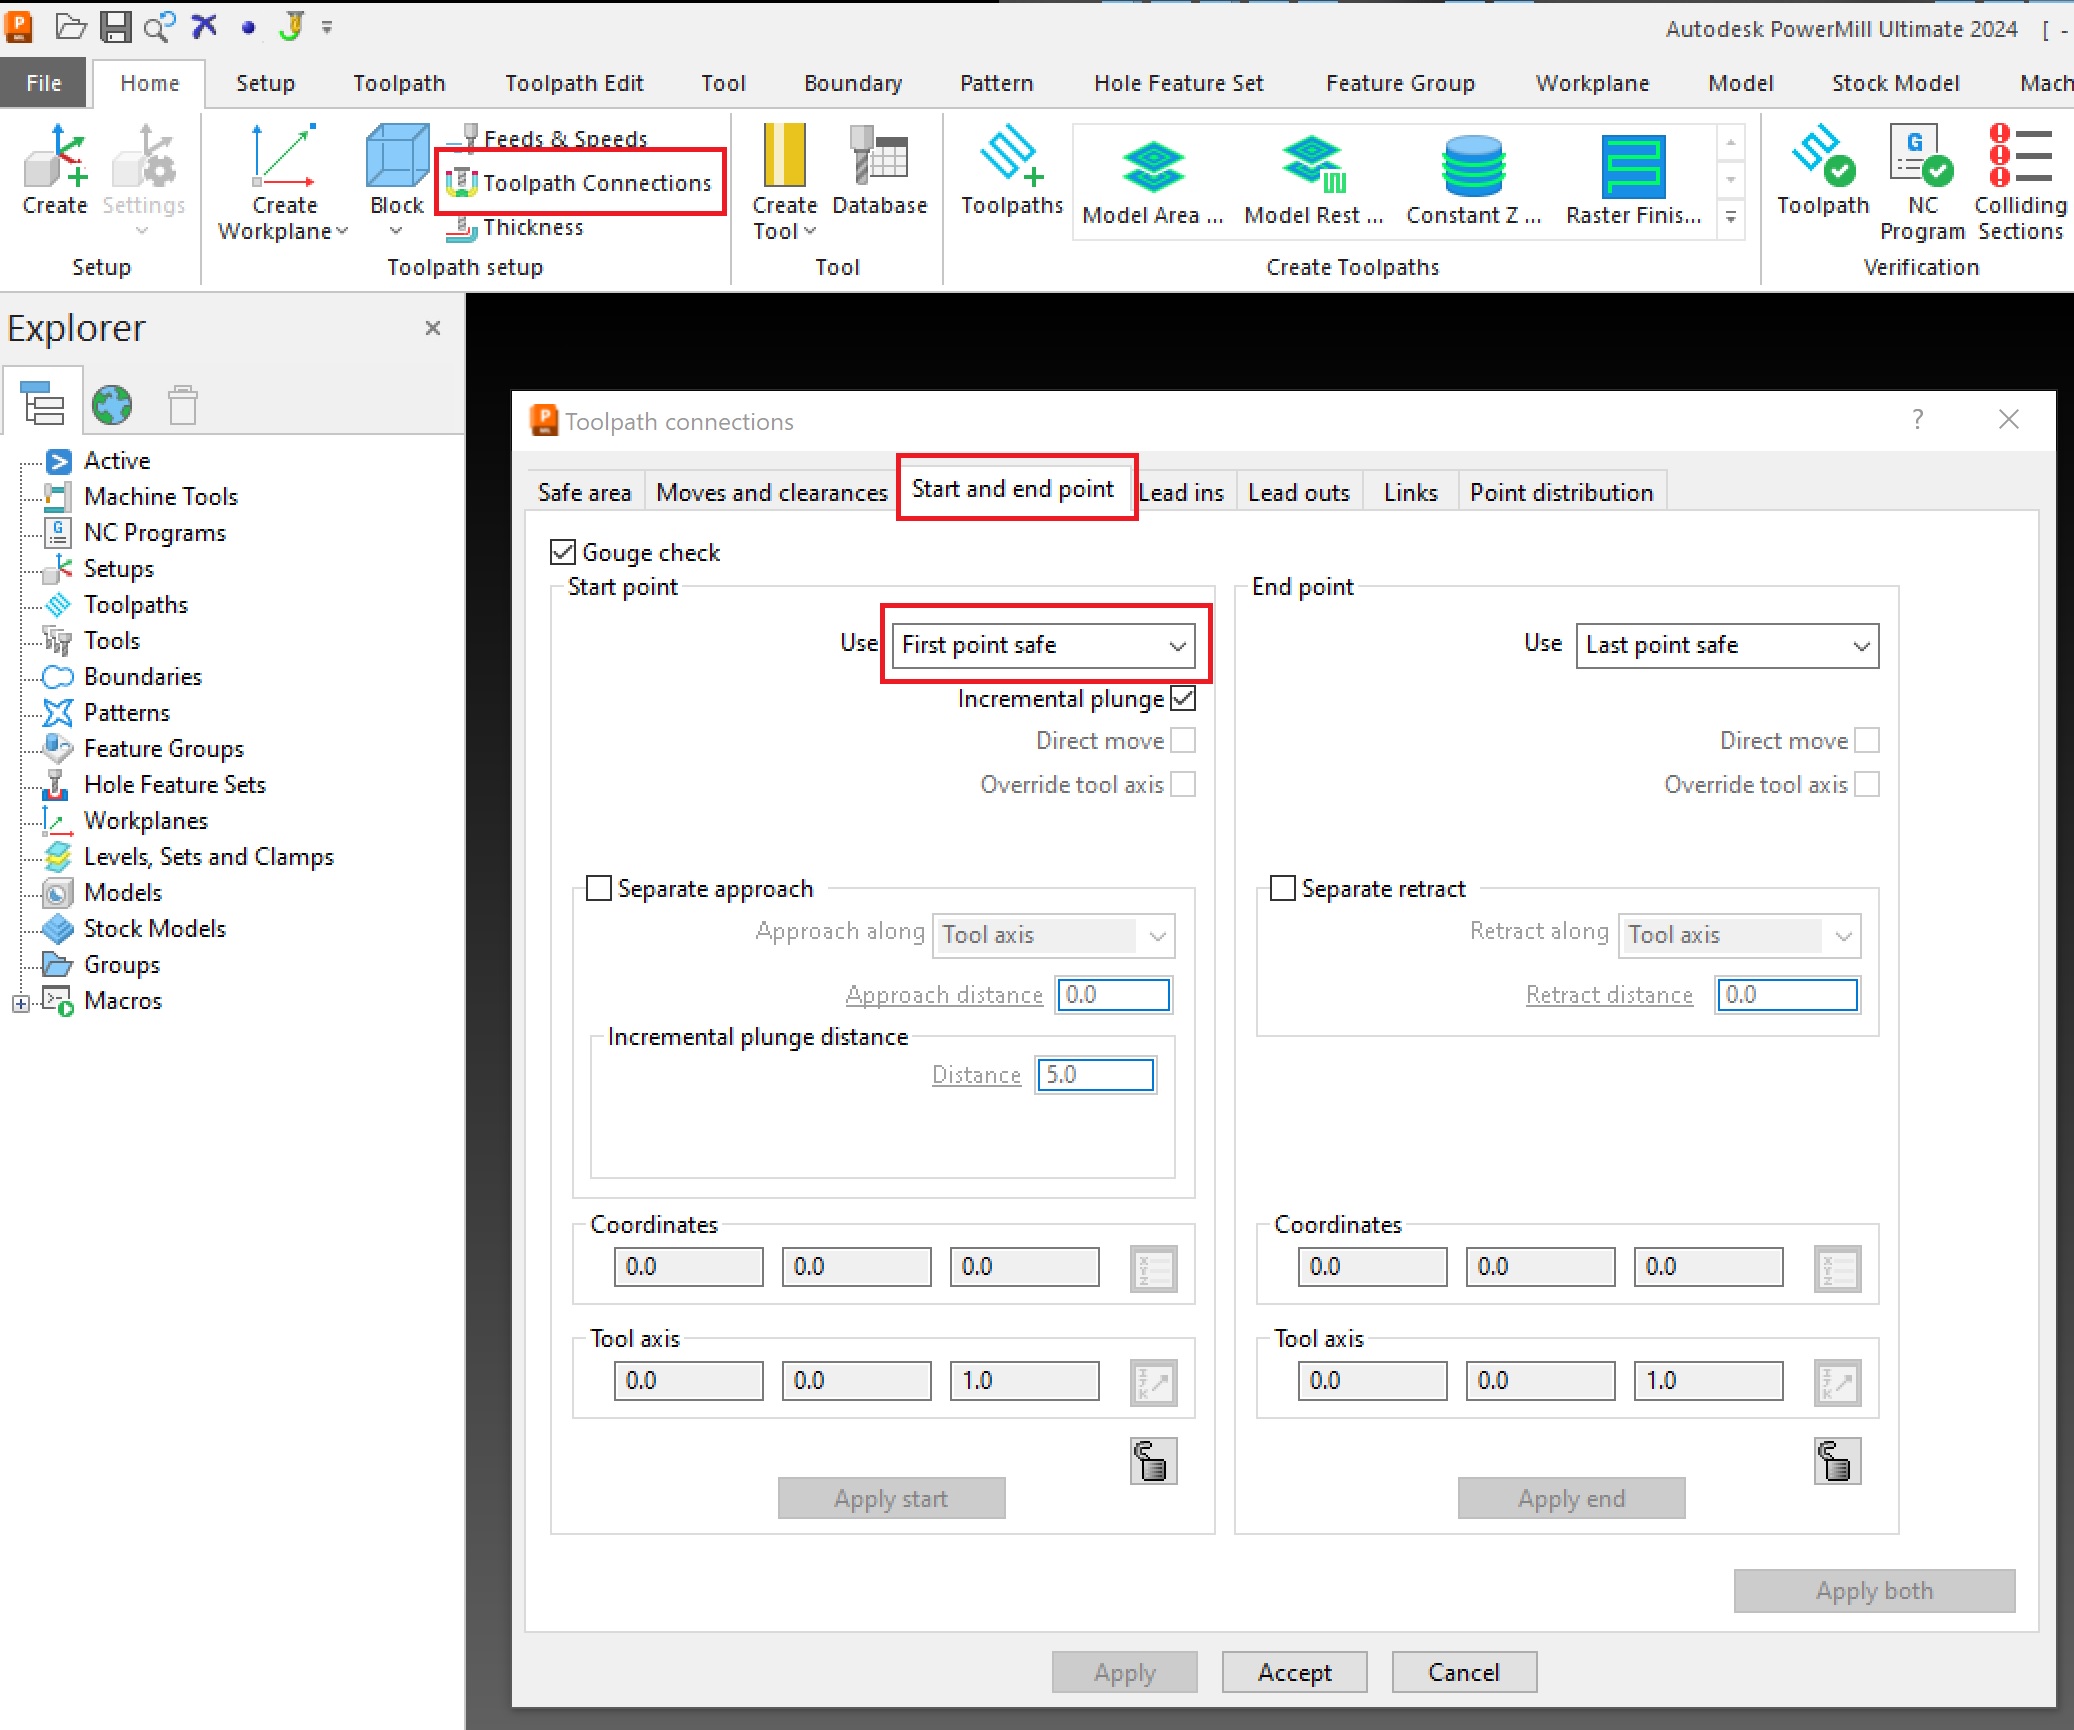The width and height of the screenshot is (2074, 1730).
Task: Toggle the Incremental plunge checkbox
Action: click(x=1183, y=698)
